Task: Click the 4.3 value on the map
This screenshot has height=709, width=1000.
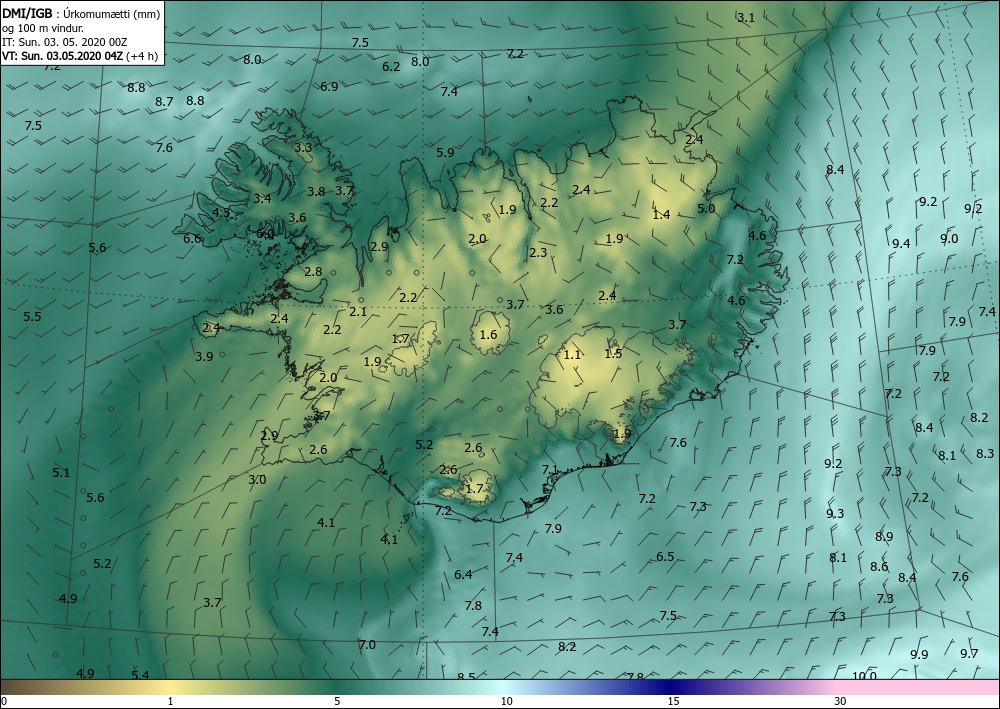Action: point(221,212)
